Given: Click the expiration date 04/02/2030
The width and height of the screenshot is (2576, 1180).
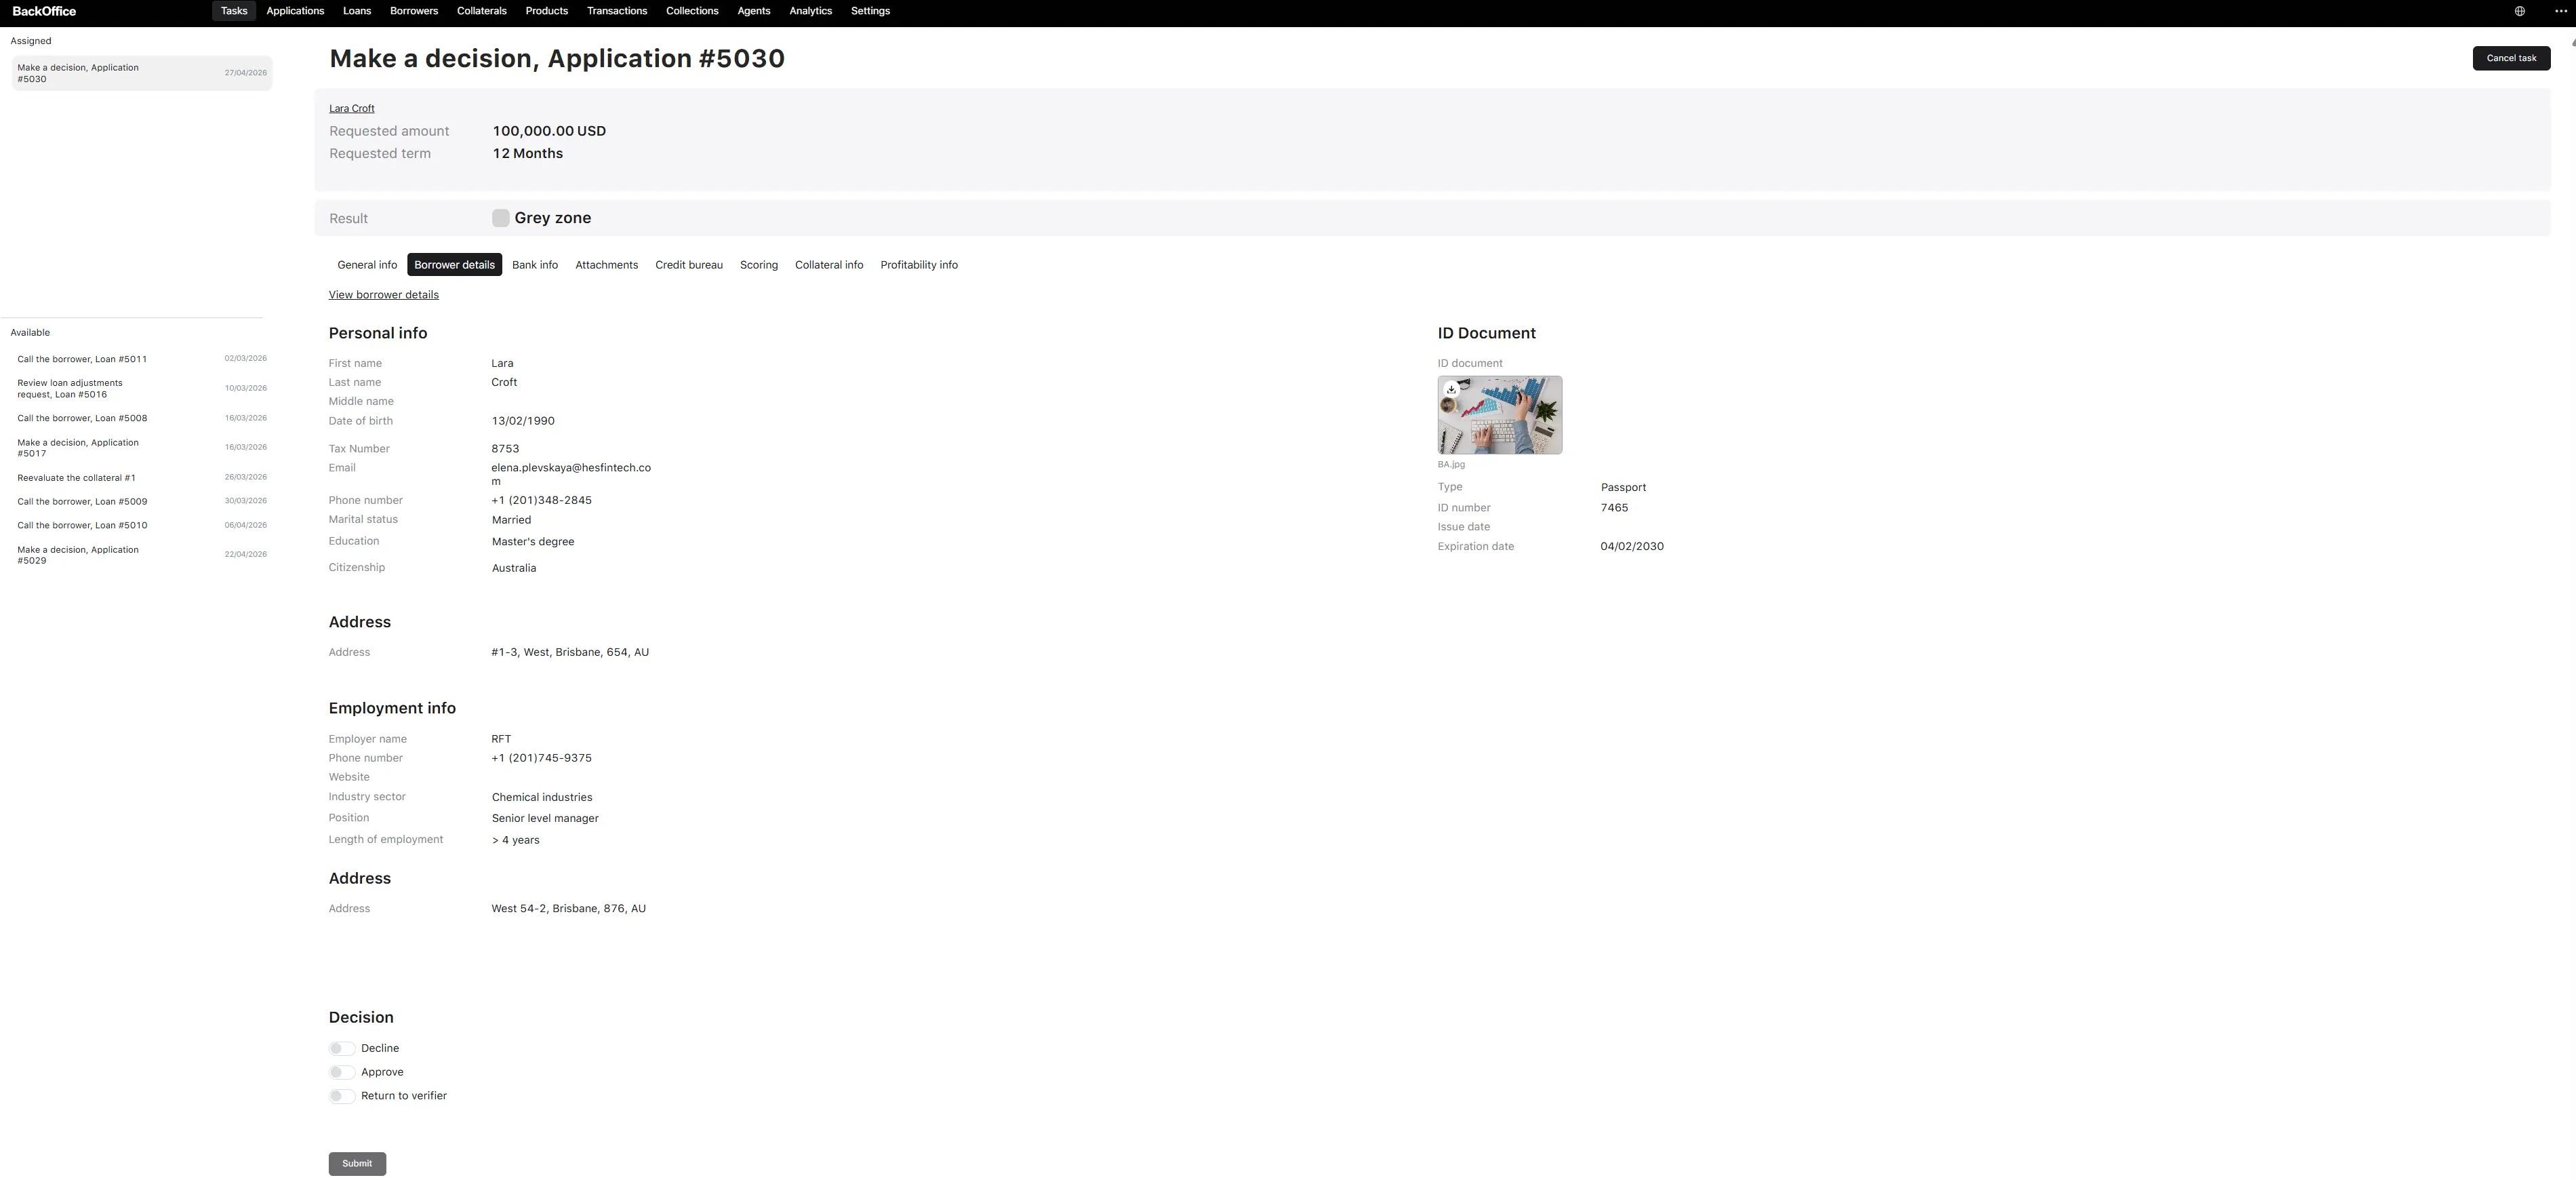Looking at the screenshot, I should click(x=1632, y=547).
